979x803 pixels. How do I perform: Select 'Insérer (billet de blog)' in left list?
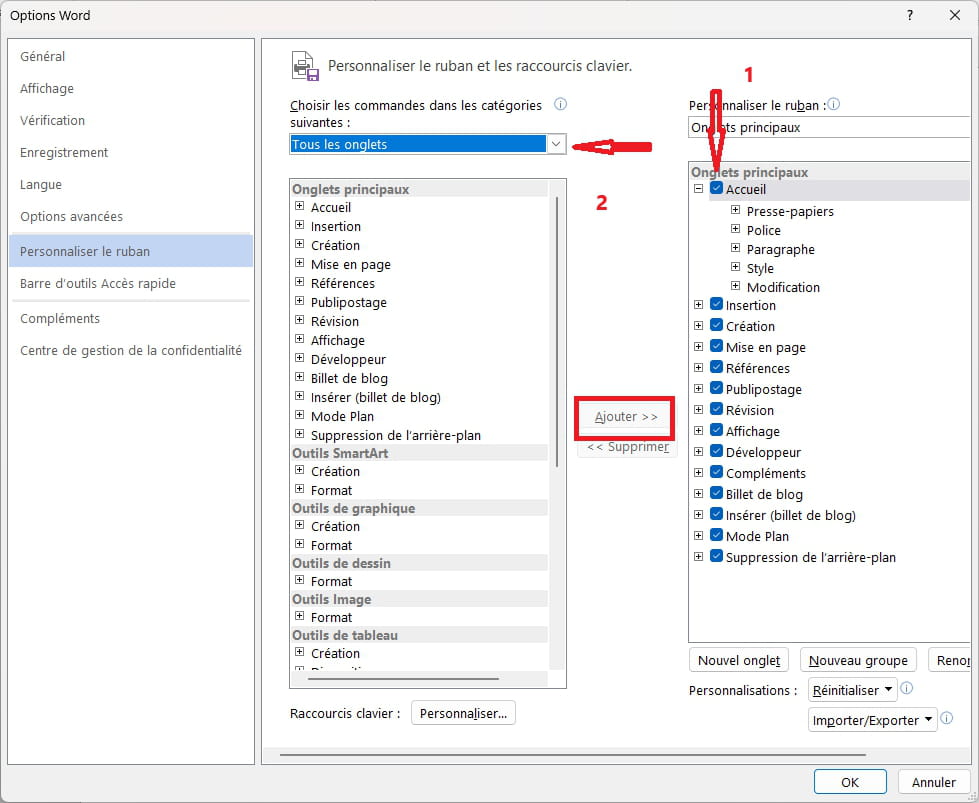tap(375, 397)
